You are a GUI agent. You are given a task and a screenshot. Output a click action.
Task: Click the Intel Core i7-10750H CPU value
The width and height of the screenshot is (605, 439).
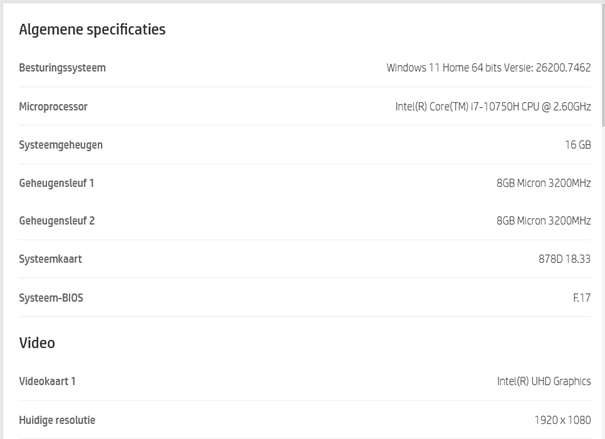pyautogui.click(x=492, y=106)
